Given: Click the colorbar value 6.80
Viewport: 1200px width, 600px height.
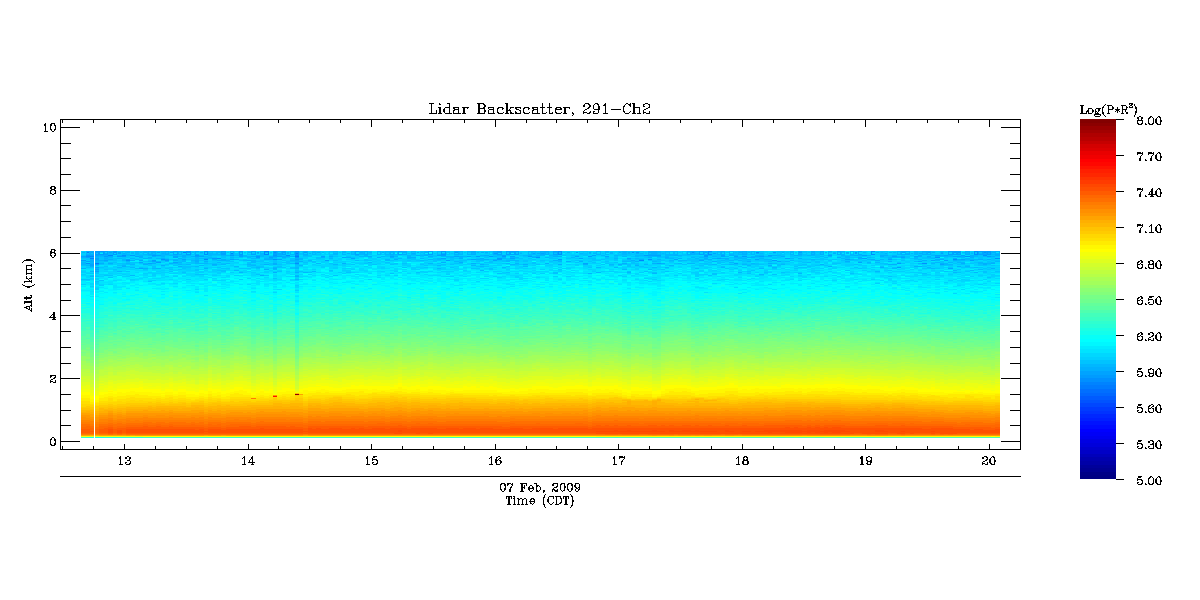Looking at the screenshot, I should 1148,265.
